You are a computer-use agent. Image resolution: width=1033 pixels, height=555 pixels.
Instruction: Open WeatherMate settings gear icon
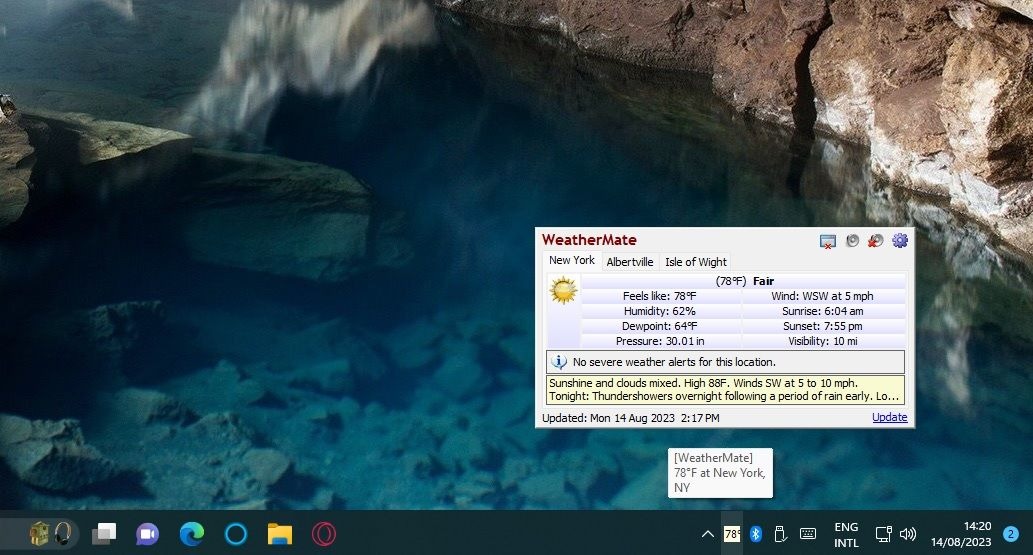tap(900, 241)
